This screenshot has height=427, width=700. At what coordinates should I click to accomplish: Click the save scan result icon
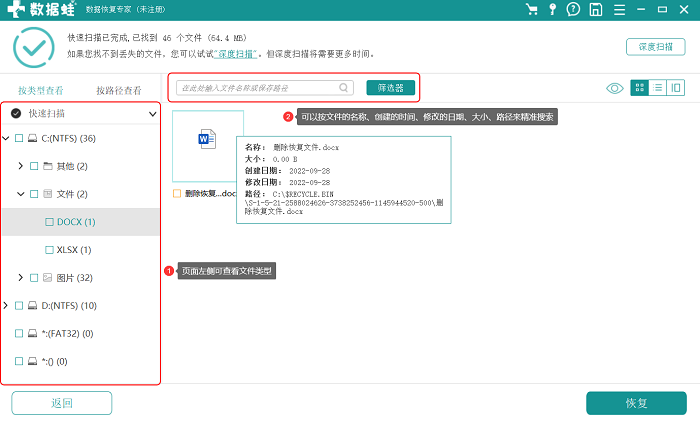[x=596, y=9]
